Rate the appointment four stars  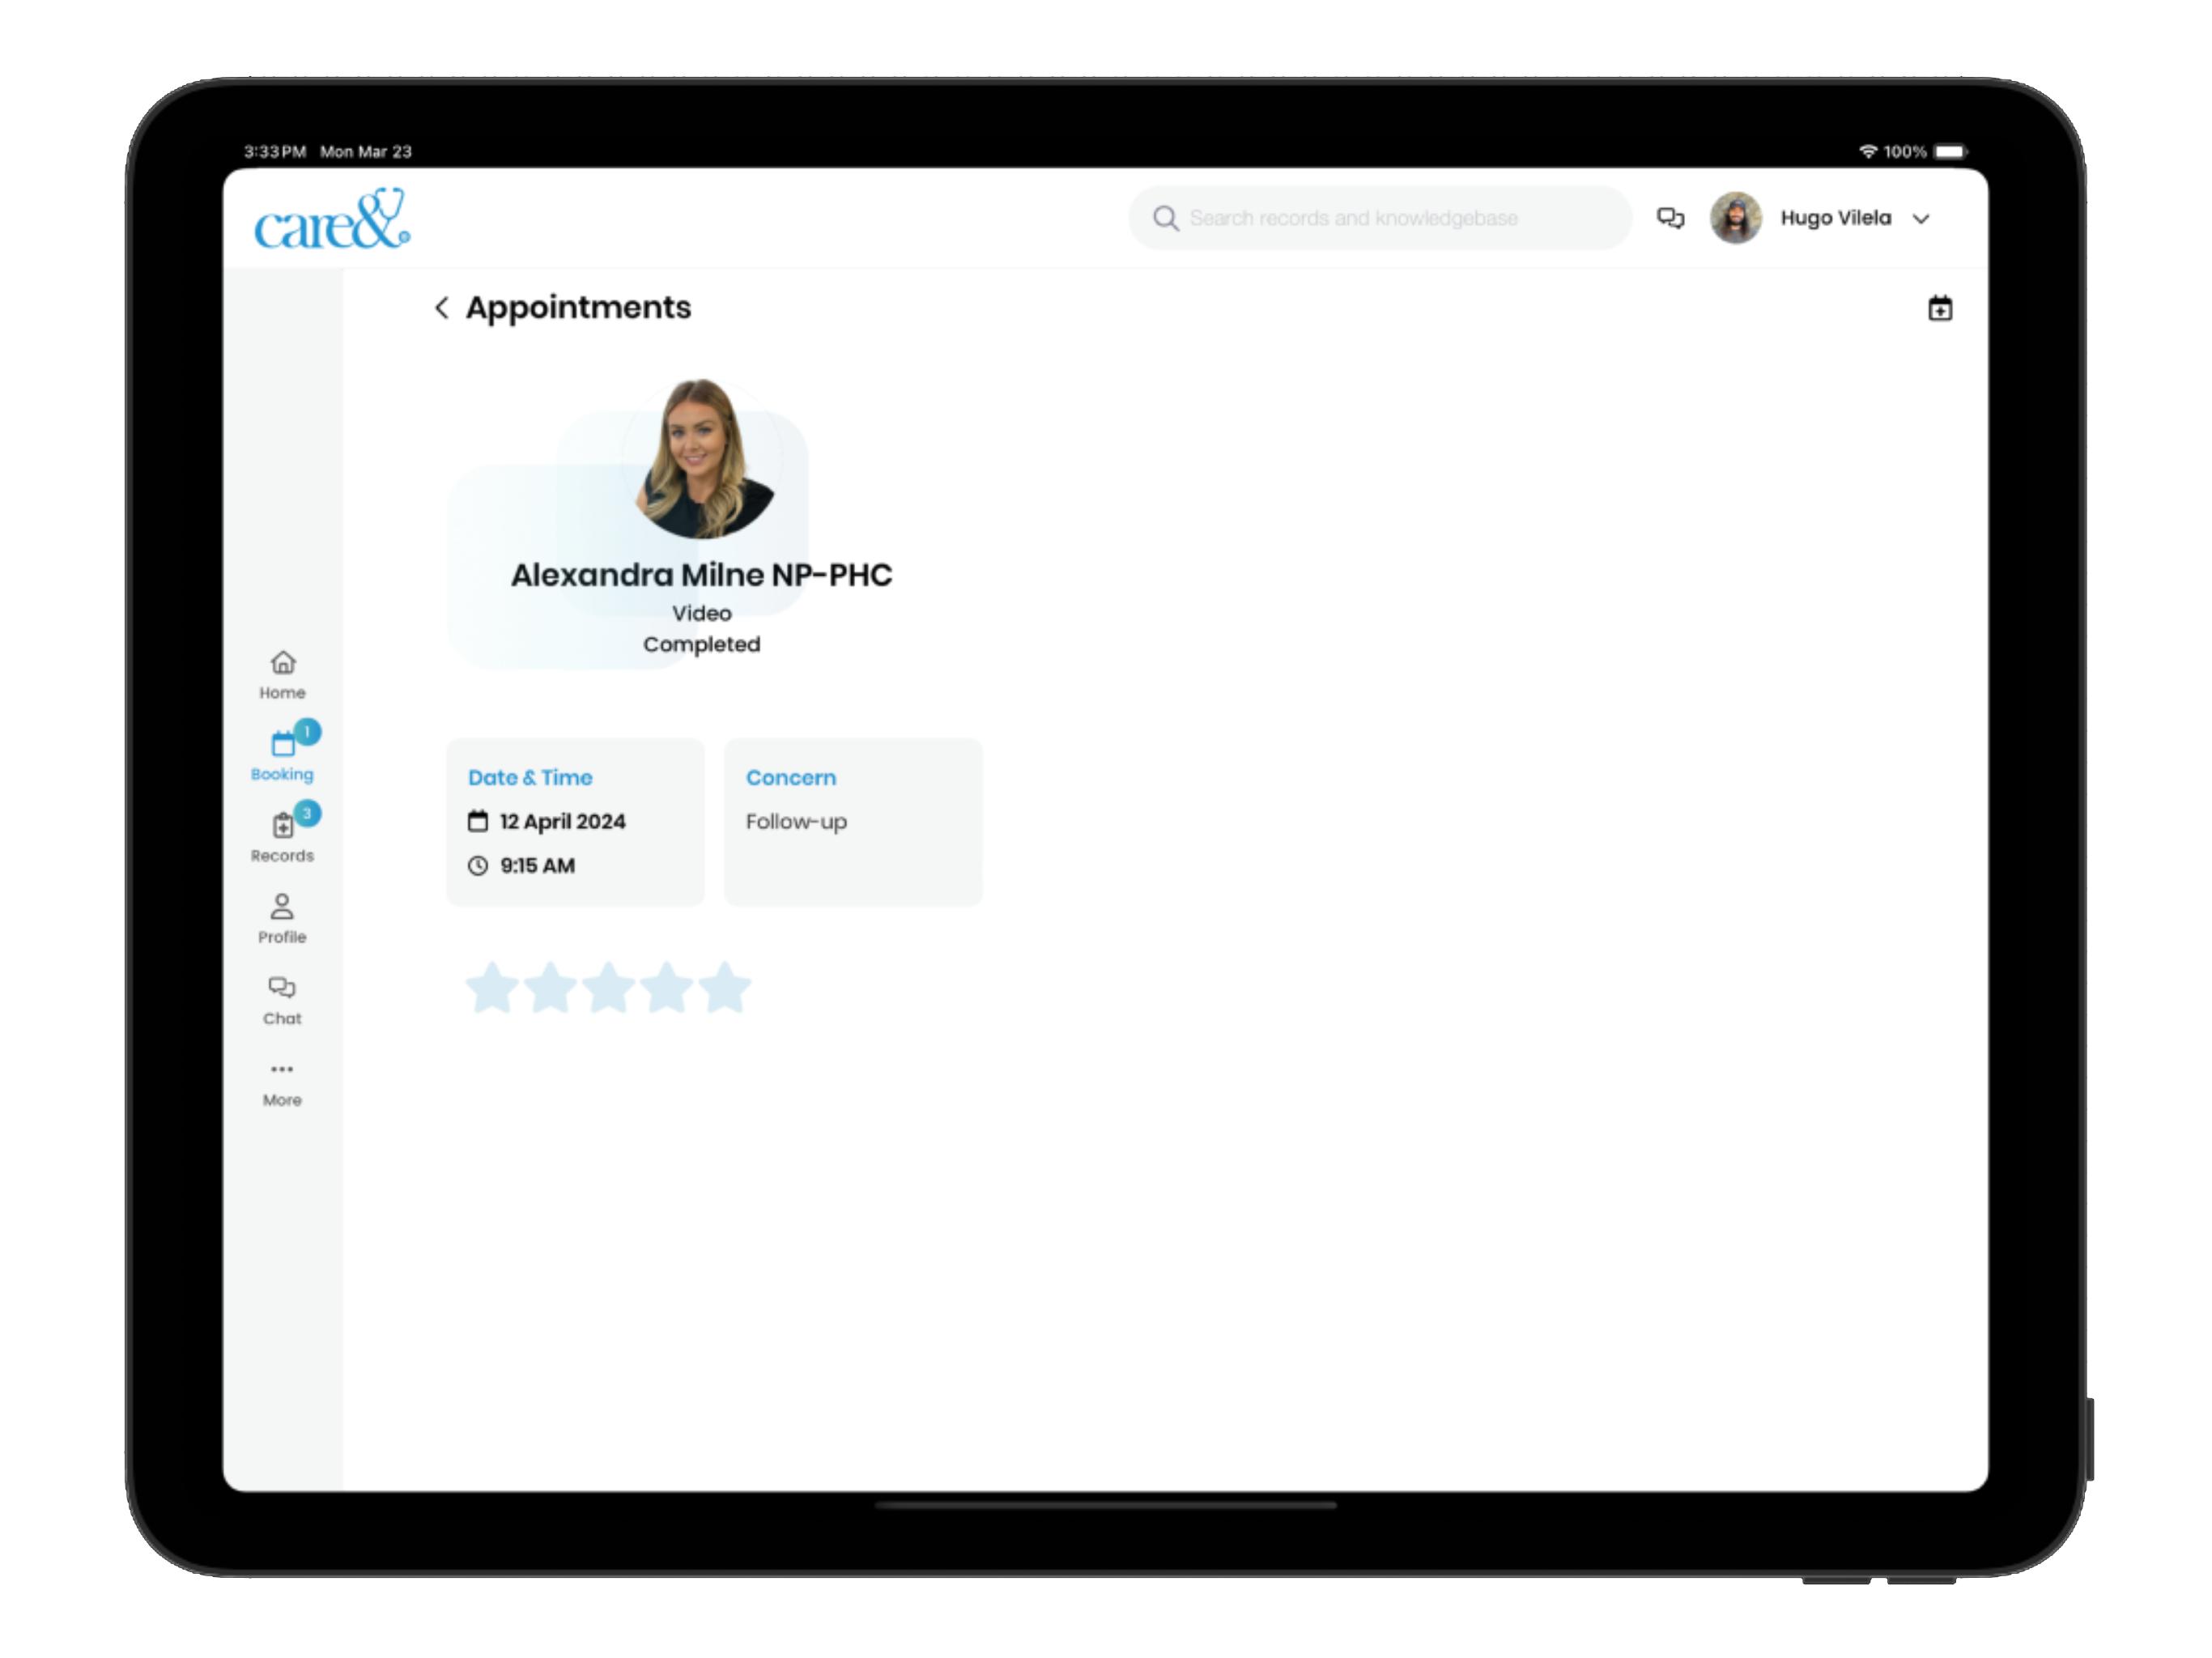(x=666, y=988)
